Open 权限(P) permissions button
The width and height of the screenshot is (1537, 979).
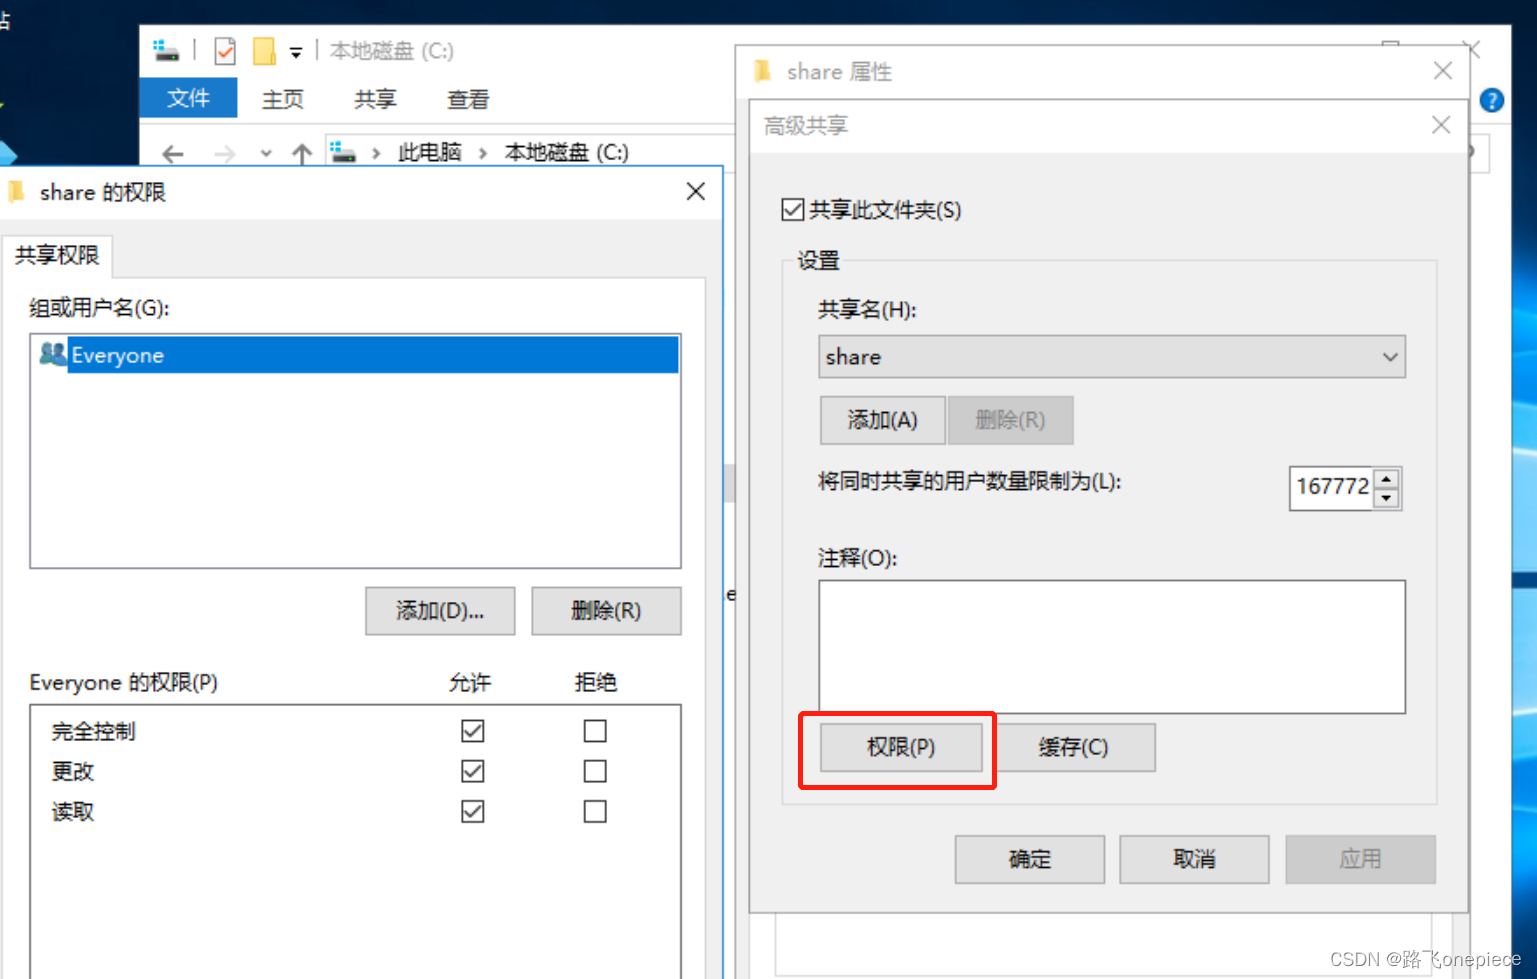click(x=901, y=747)
